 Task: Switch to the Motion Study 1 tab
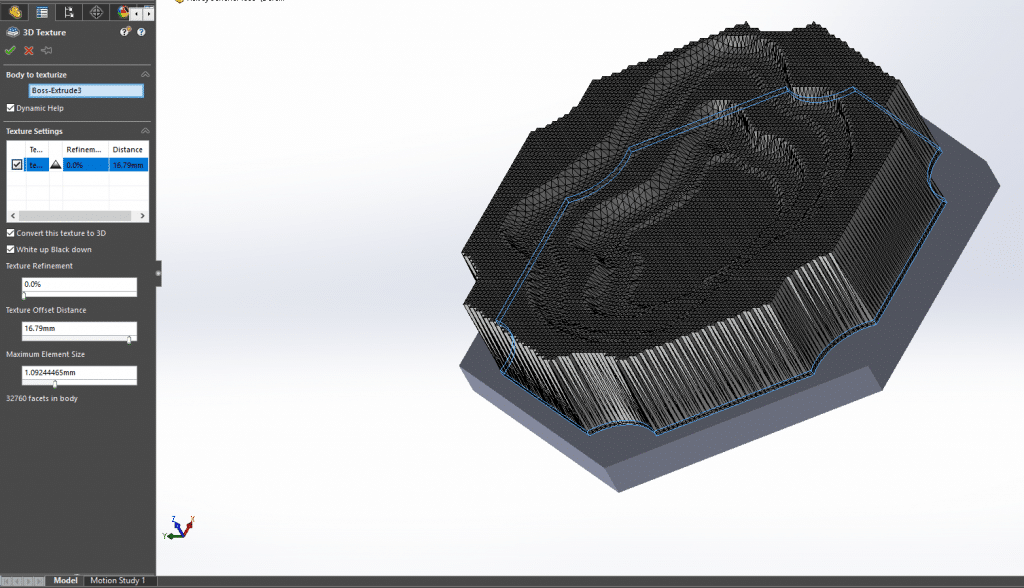(118, 580)
